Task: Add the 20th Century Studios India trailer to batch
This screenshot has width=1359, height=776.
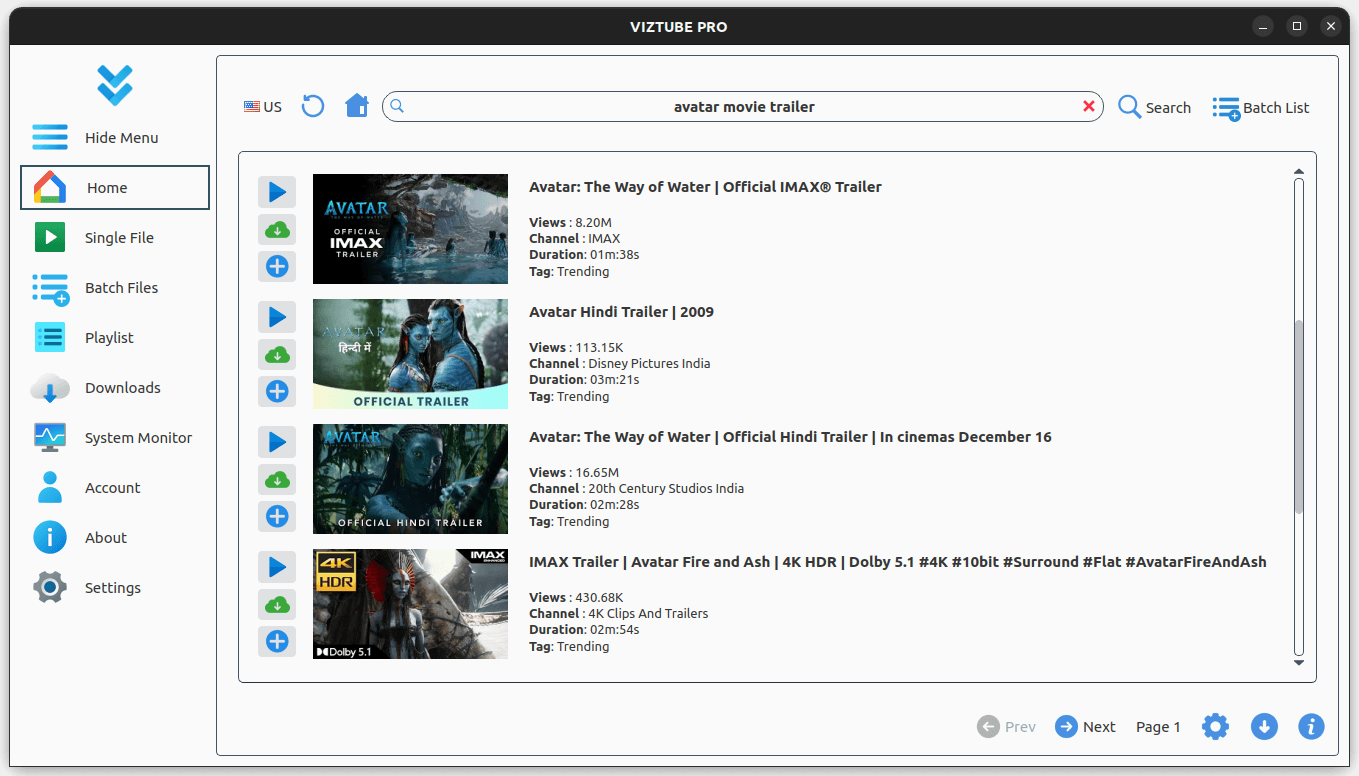Action: pyautogui.click(x=277, y=516)
